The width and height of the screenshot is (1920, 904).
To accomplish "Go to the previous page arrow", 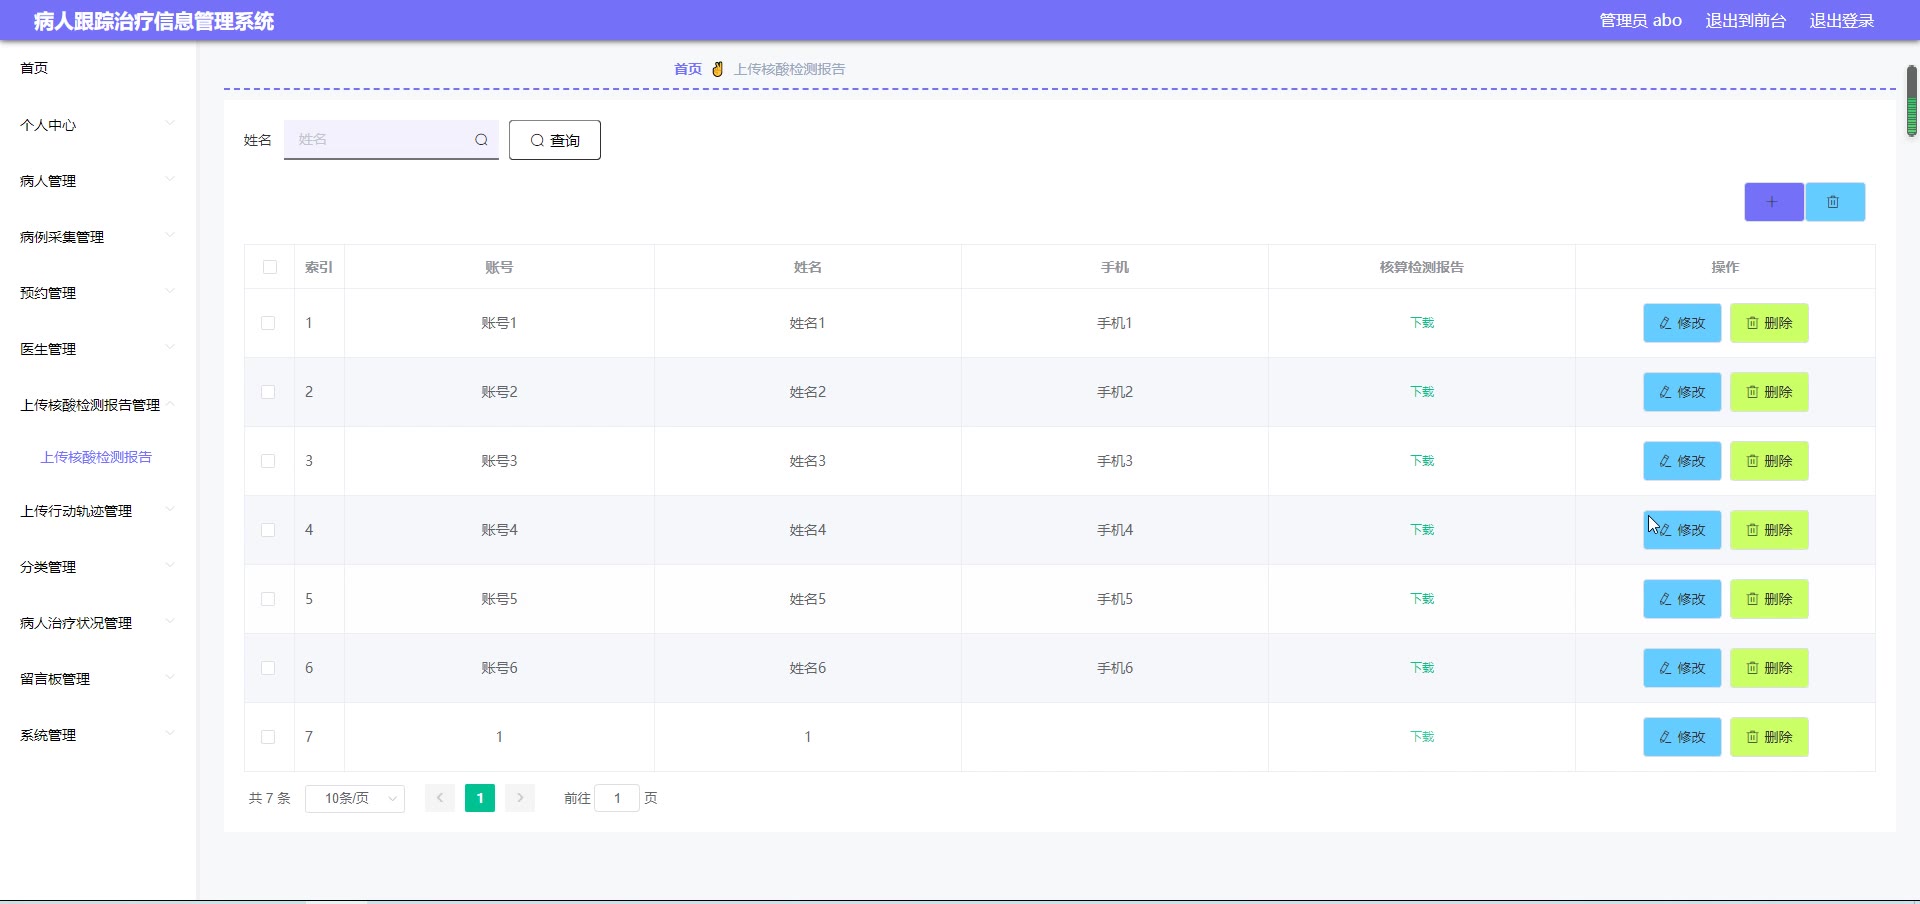I will pyautogui.click(x=440, y=798).
